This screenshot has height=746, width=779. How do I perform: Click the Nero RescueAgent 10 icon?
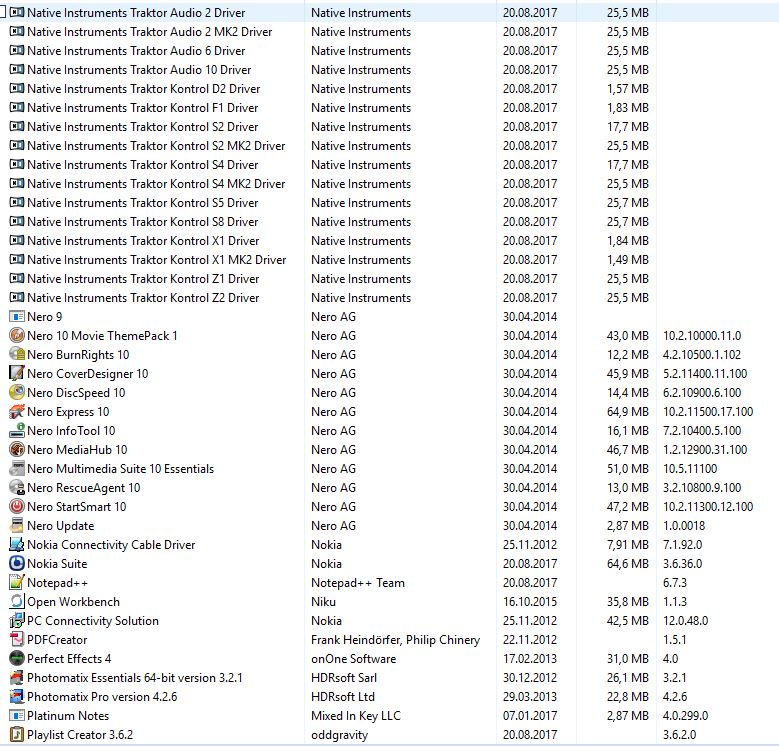17,487
